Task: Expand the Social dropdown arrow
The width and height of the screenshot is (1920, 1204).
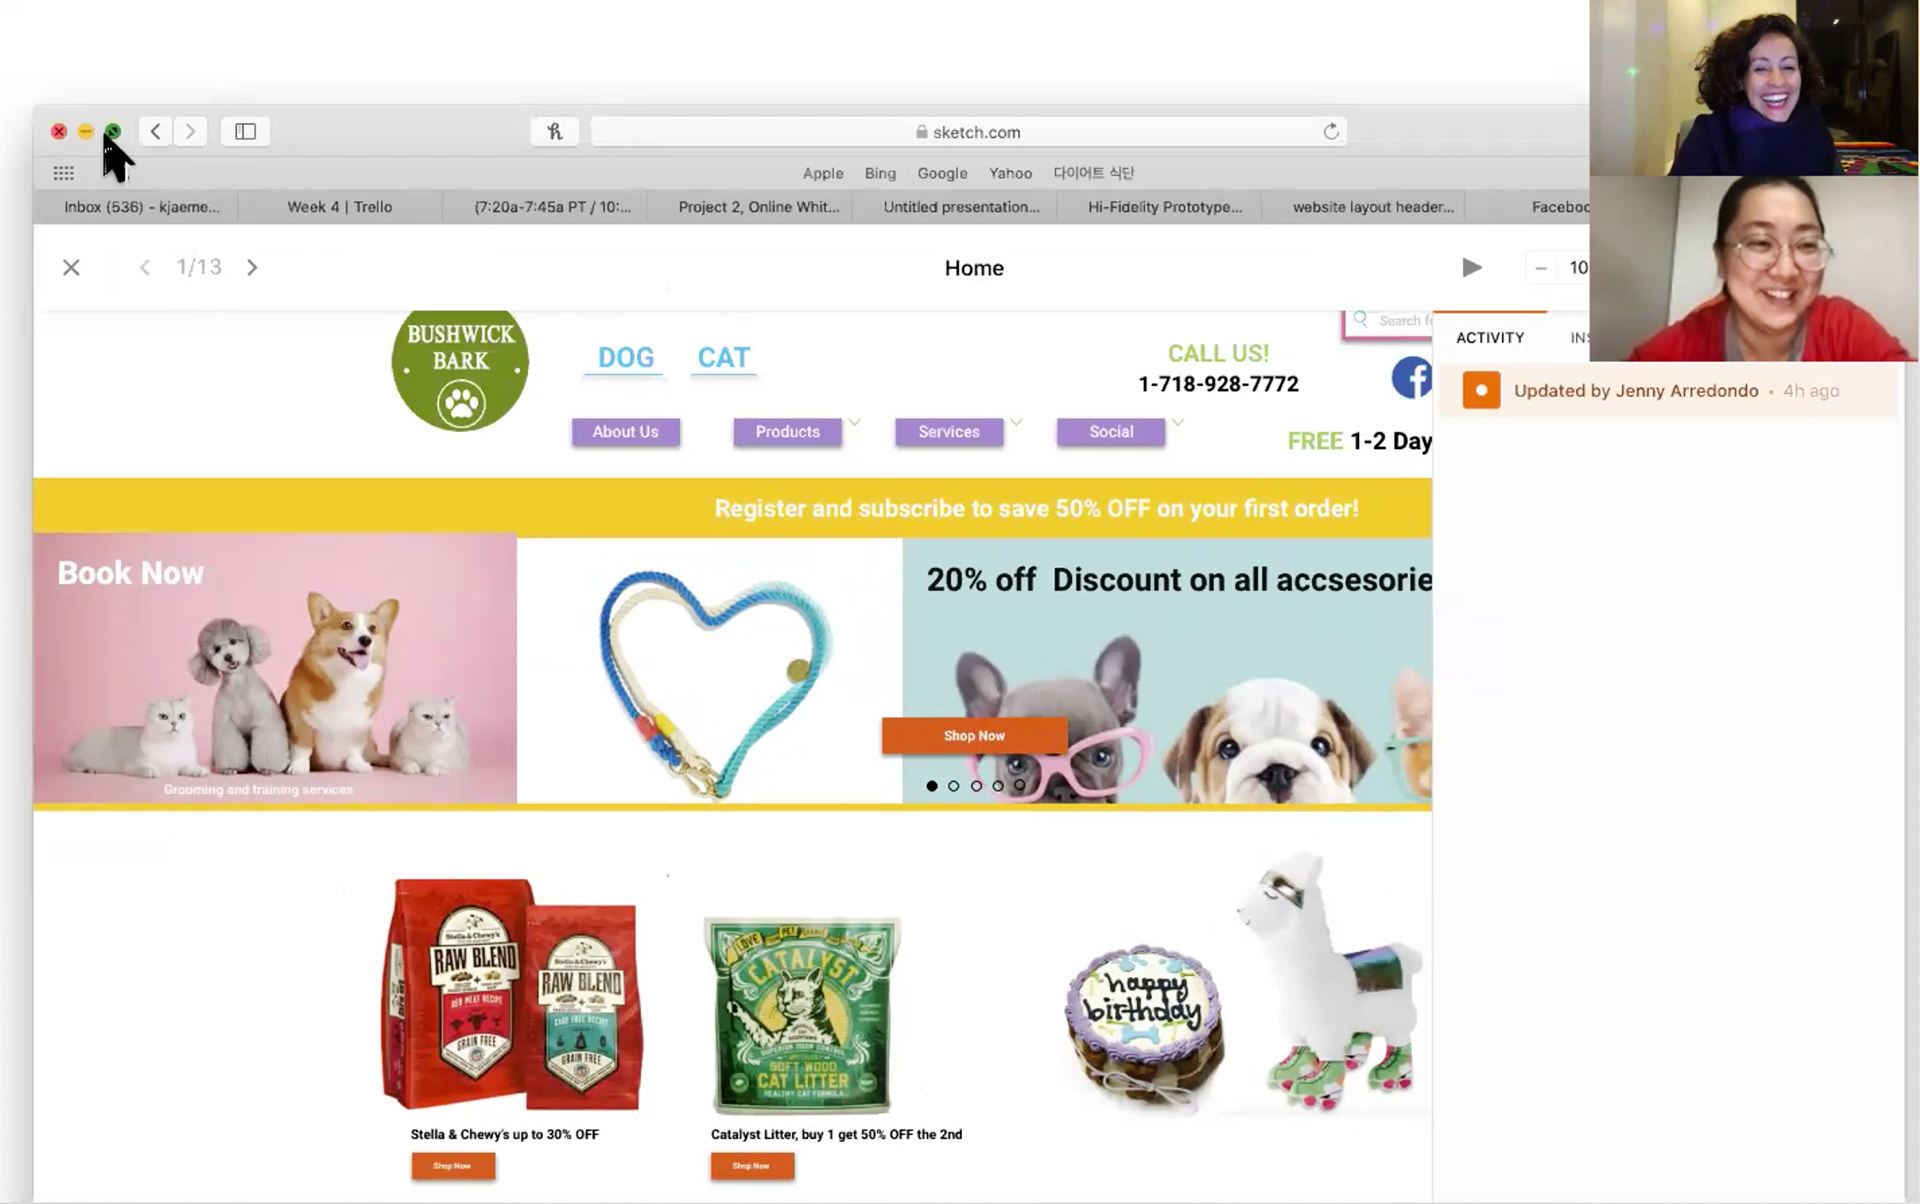Action: [1178, 422]
